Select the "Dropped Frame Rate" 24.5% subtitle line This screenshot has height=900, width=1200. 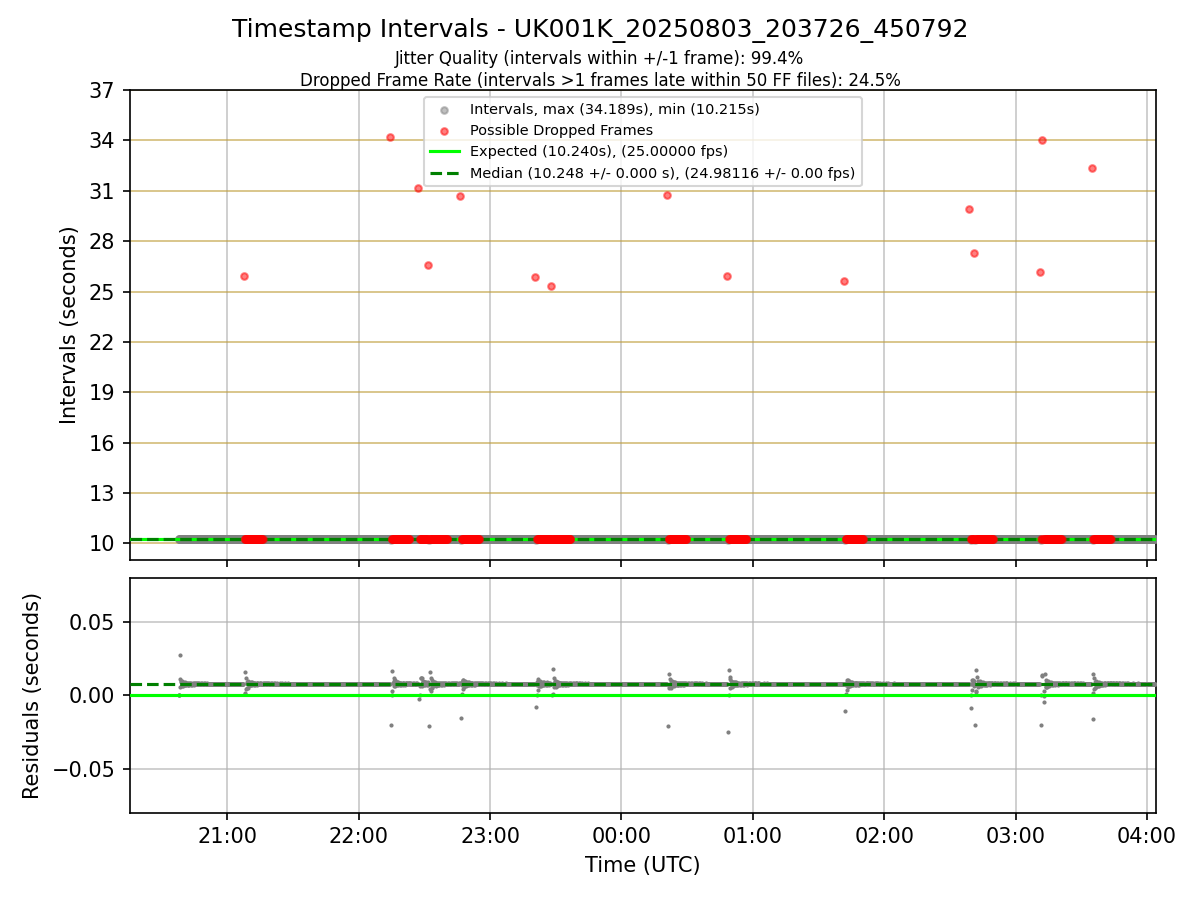[600, 80]
